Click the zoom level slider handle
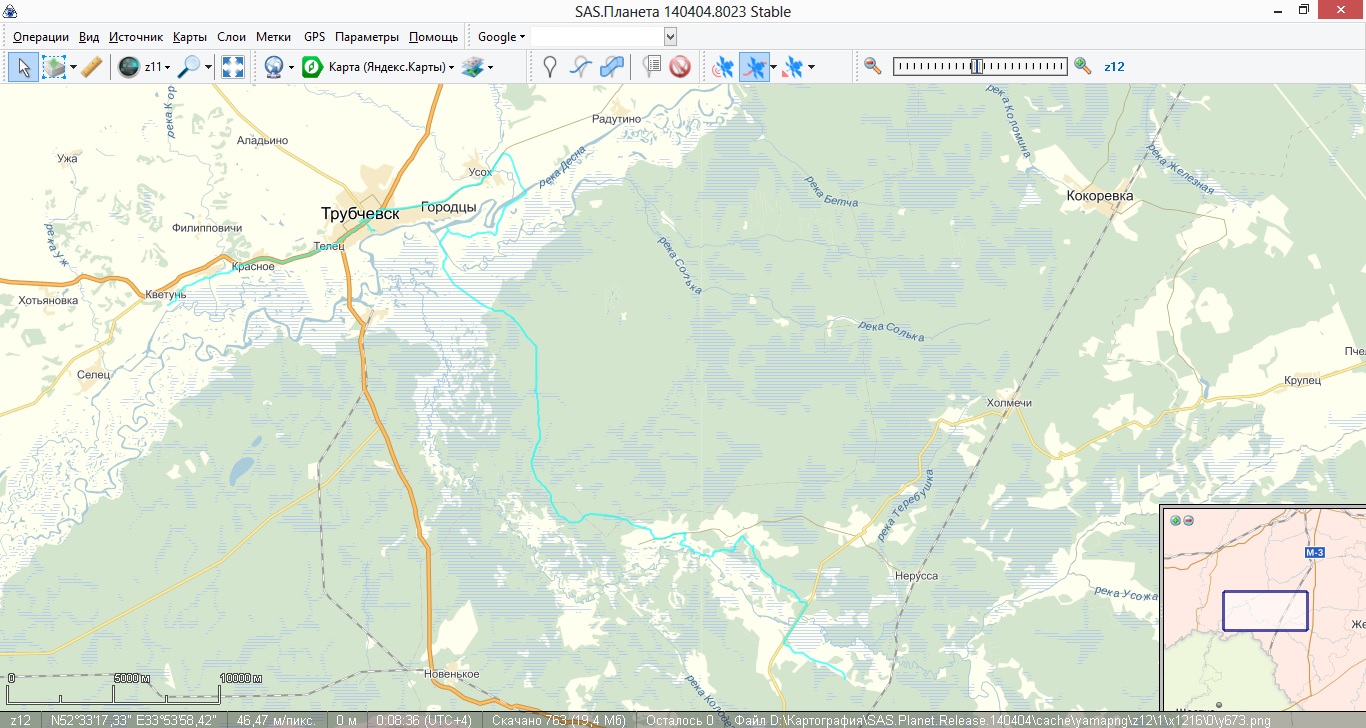The image size is (1366, 728). [x=977, y=66]
